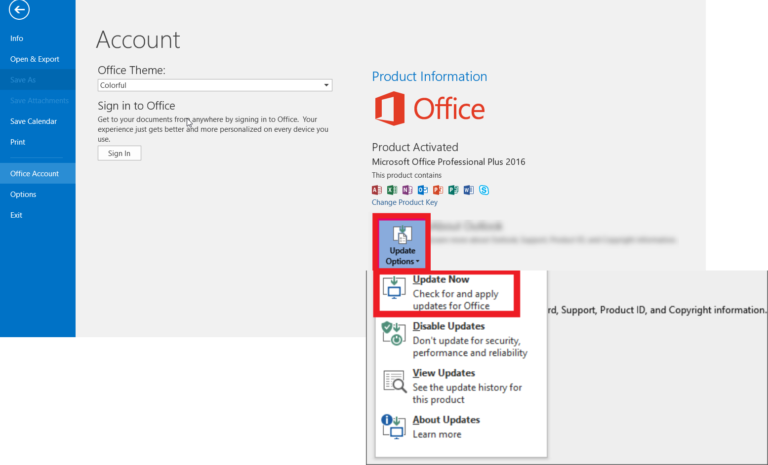This screenshot has height=465, width=768.
Task: Click the Skype product icon
Action: (x=484, y=190)
